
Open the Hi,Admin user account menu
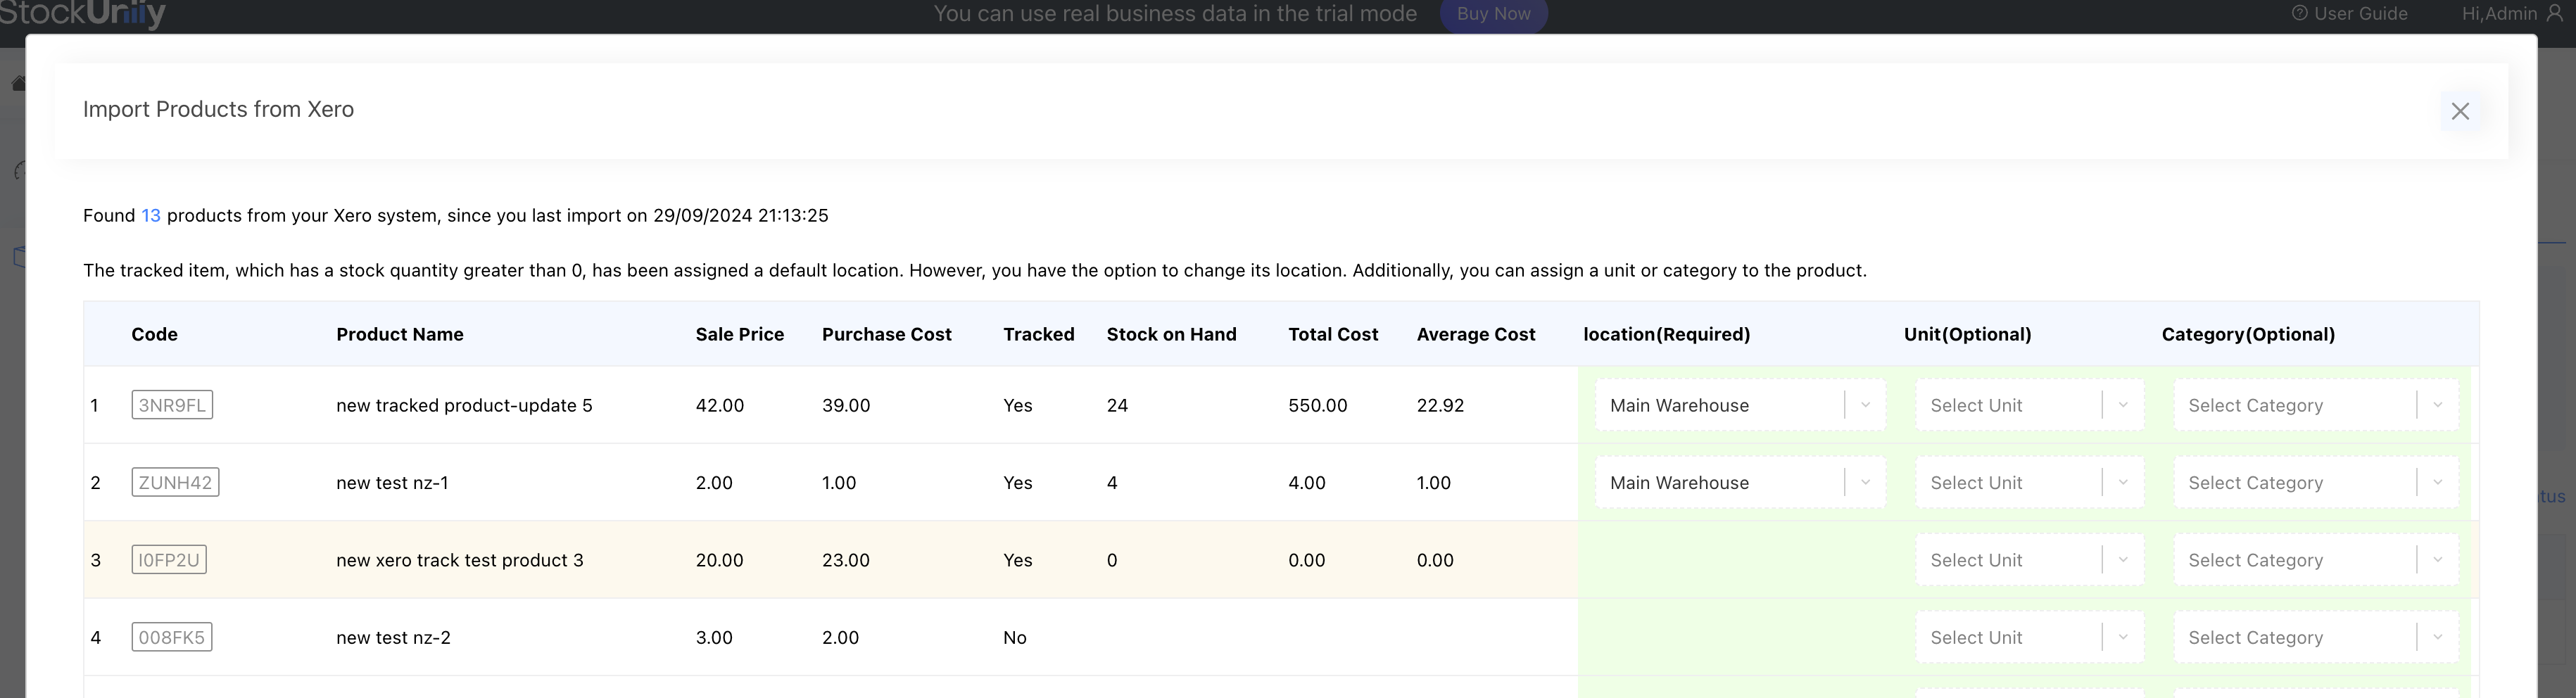pos(2510,14)
